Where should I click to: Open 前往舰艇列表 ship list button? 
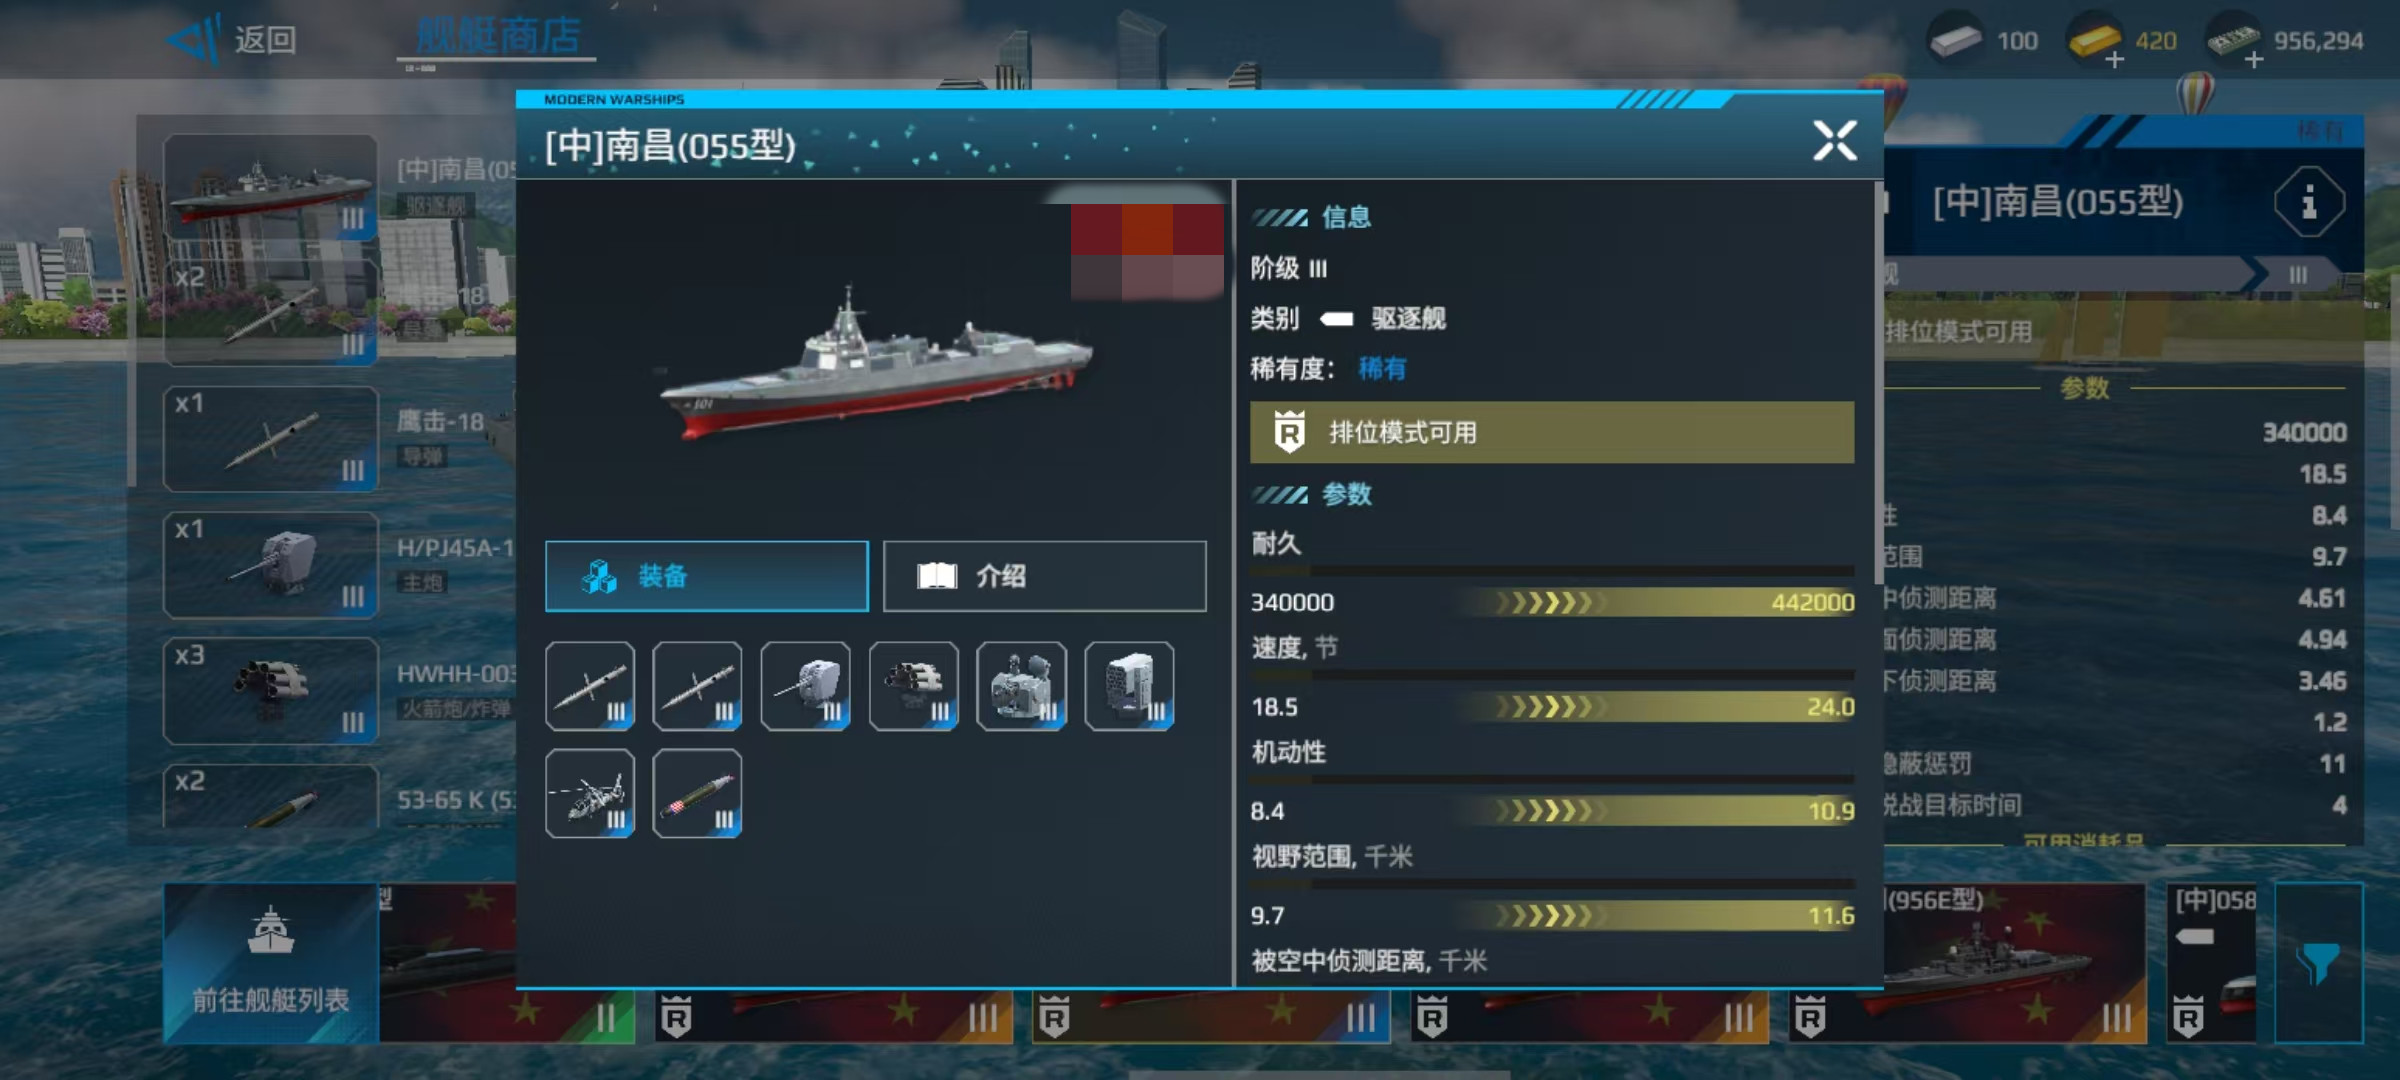click(271, 963)
